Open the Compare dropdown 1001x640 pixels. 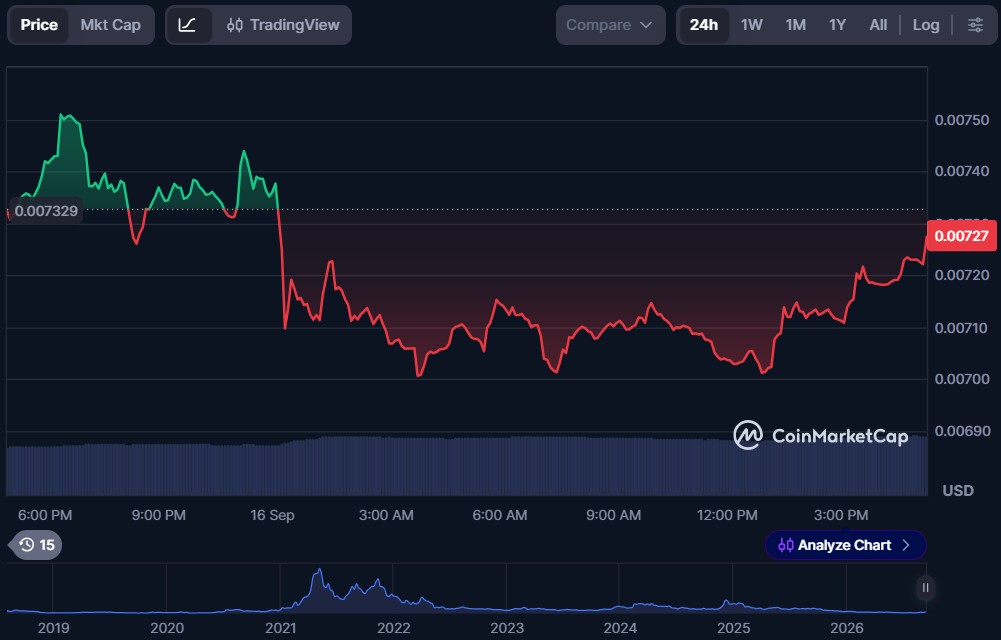tap(610, 25)
